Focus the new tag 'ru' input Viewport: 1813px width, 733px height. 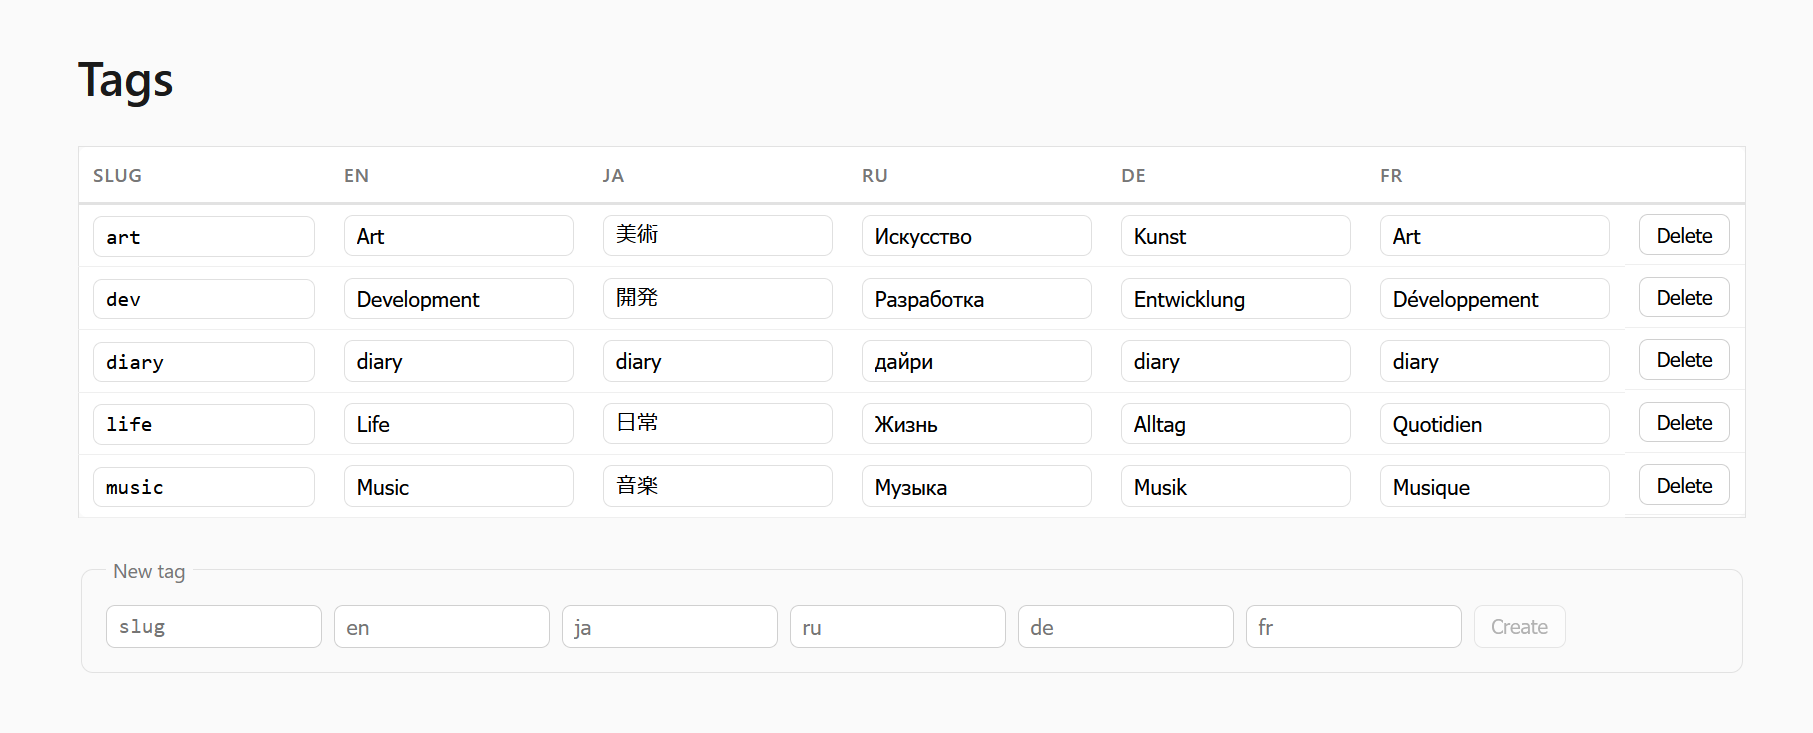pyautogui.click(x=898, y=626)
